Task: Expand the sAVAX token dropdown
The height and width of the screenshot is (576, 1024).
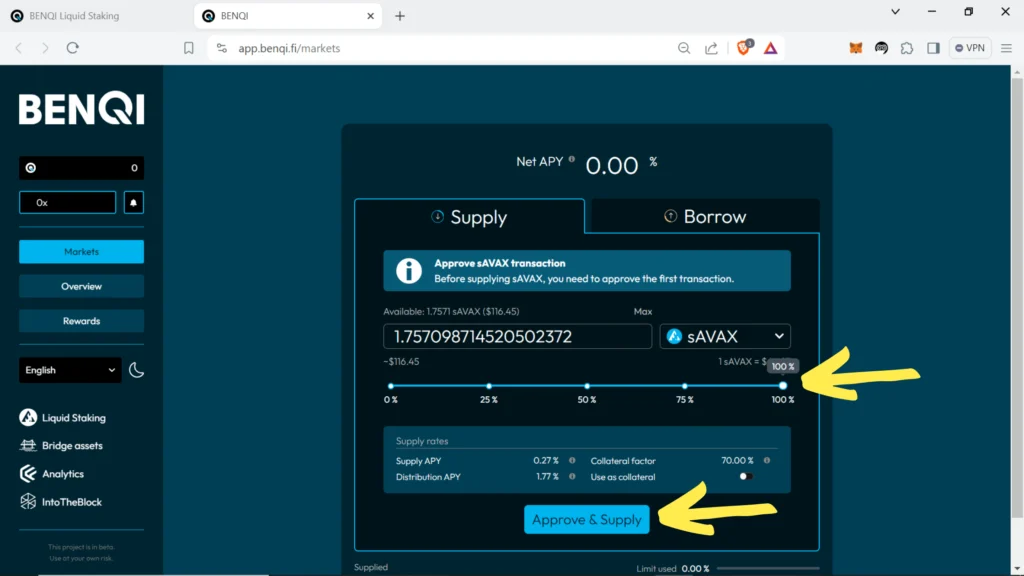Action: 725,337
